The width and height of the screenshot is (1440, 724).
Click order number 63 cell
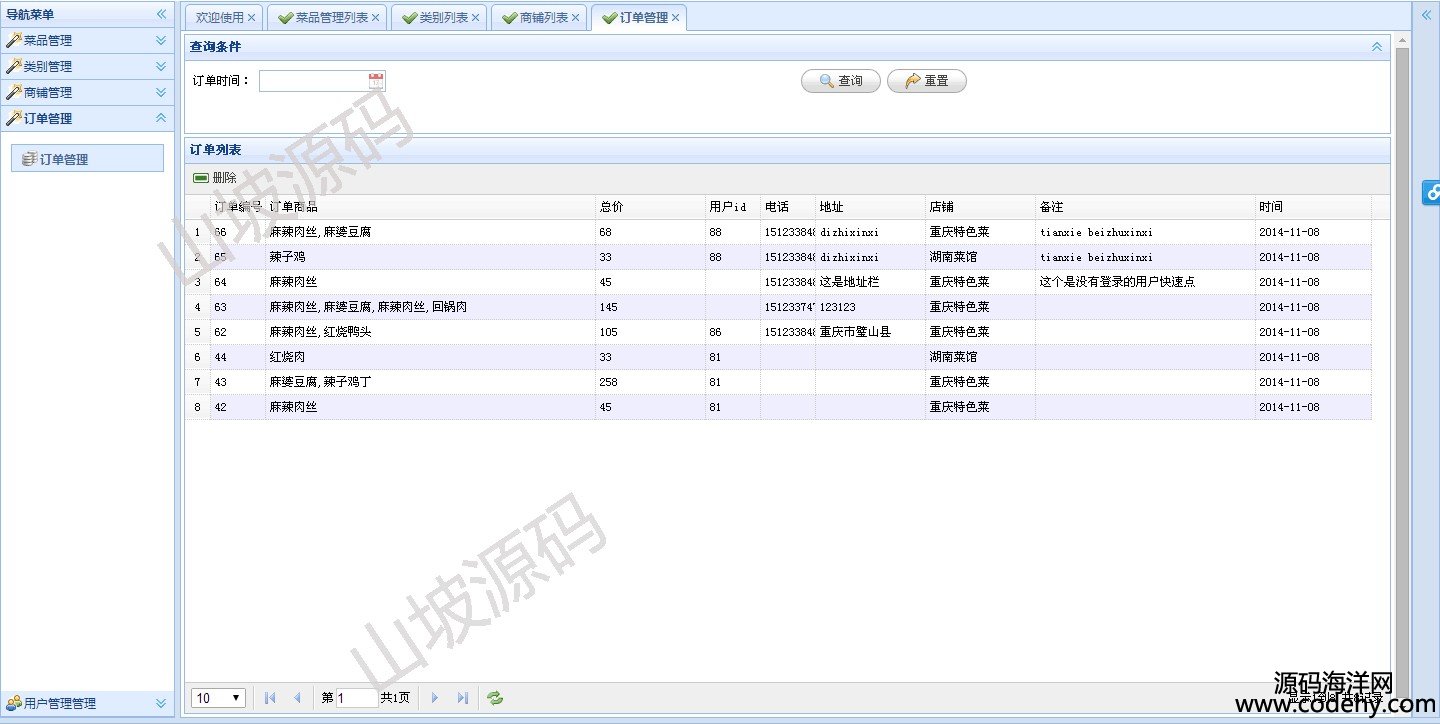click(x=238, y=307)
